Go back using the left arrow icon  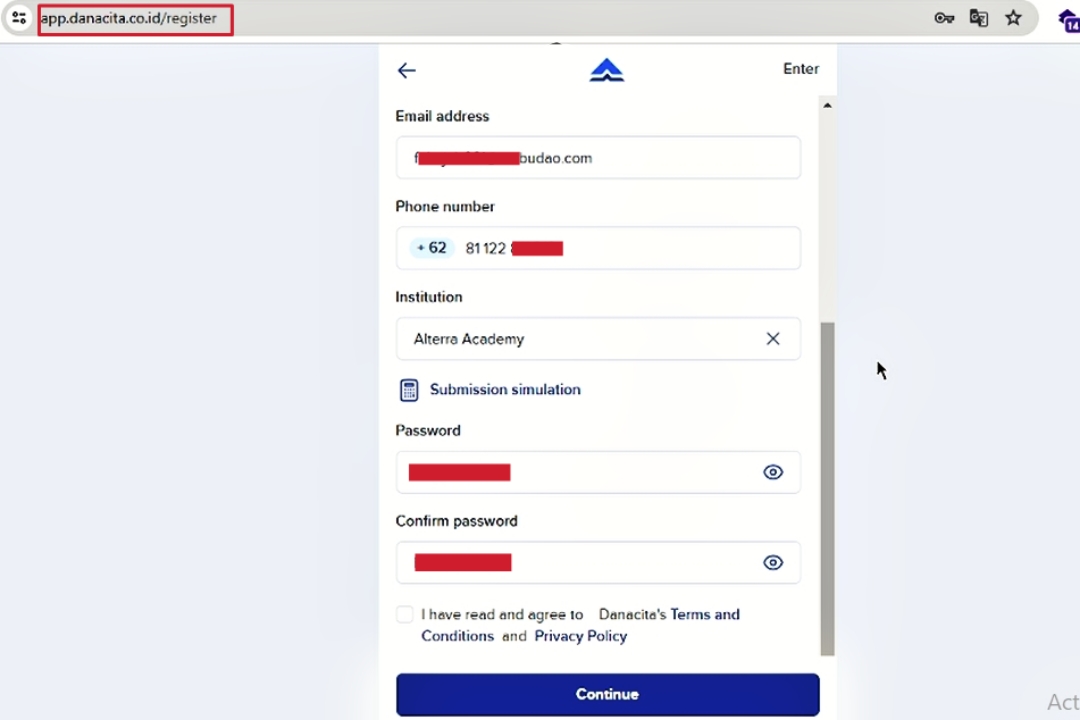click(406, 70)
